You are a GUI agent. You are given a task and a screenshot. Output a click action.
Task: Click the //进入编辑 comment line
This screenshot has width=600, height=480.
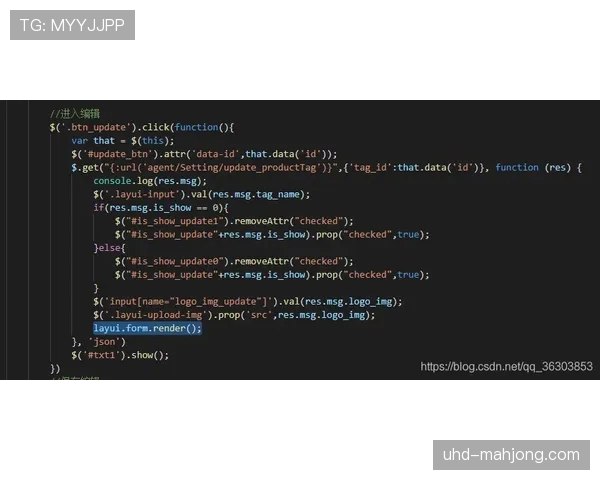[x=75, y=113]
